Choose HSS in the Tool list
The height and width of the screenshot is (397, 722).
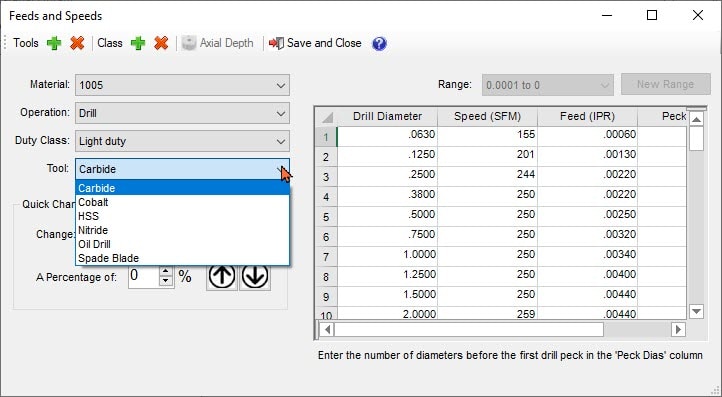tap(182, 216)
